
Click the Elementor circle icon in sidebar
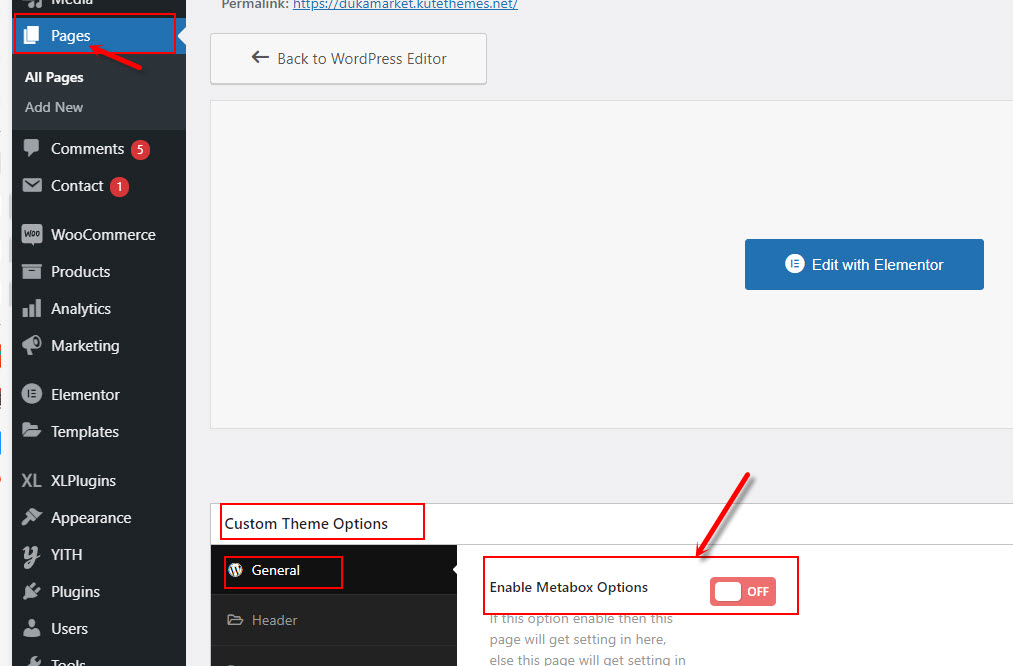pos(32,394)
